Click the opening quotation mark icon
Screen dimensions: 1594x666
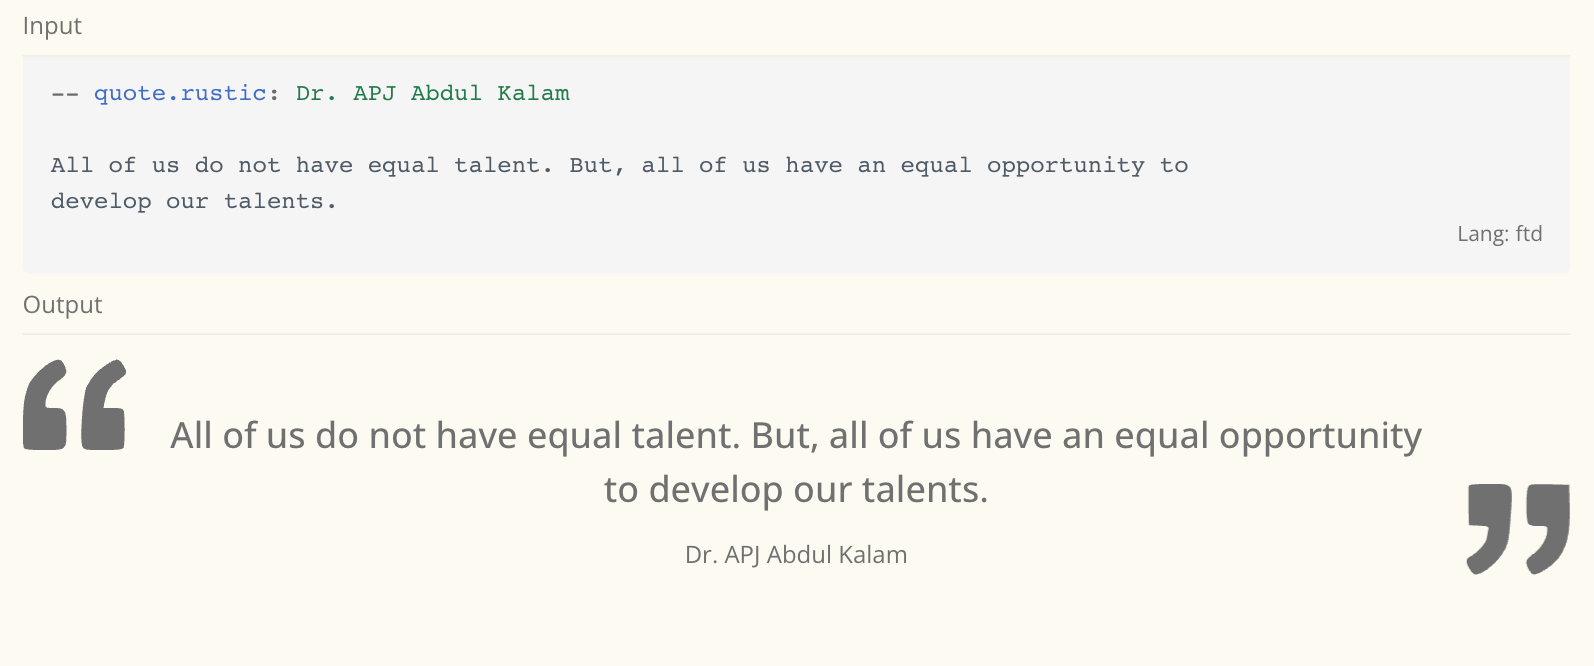[x=75, y=405]
